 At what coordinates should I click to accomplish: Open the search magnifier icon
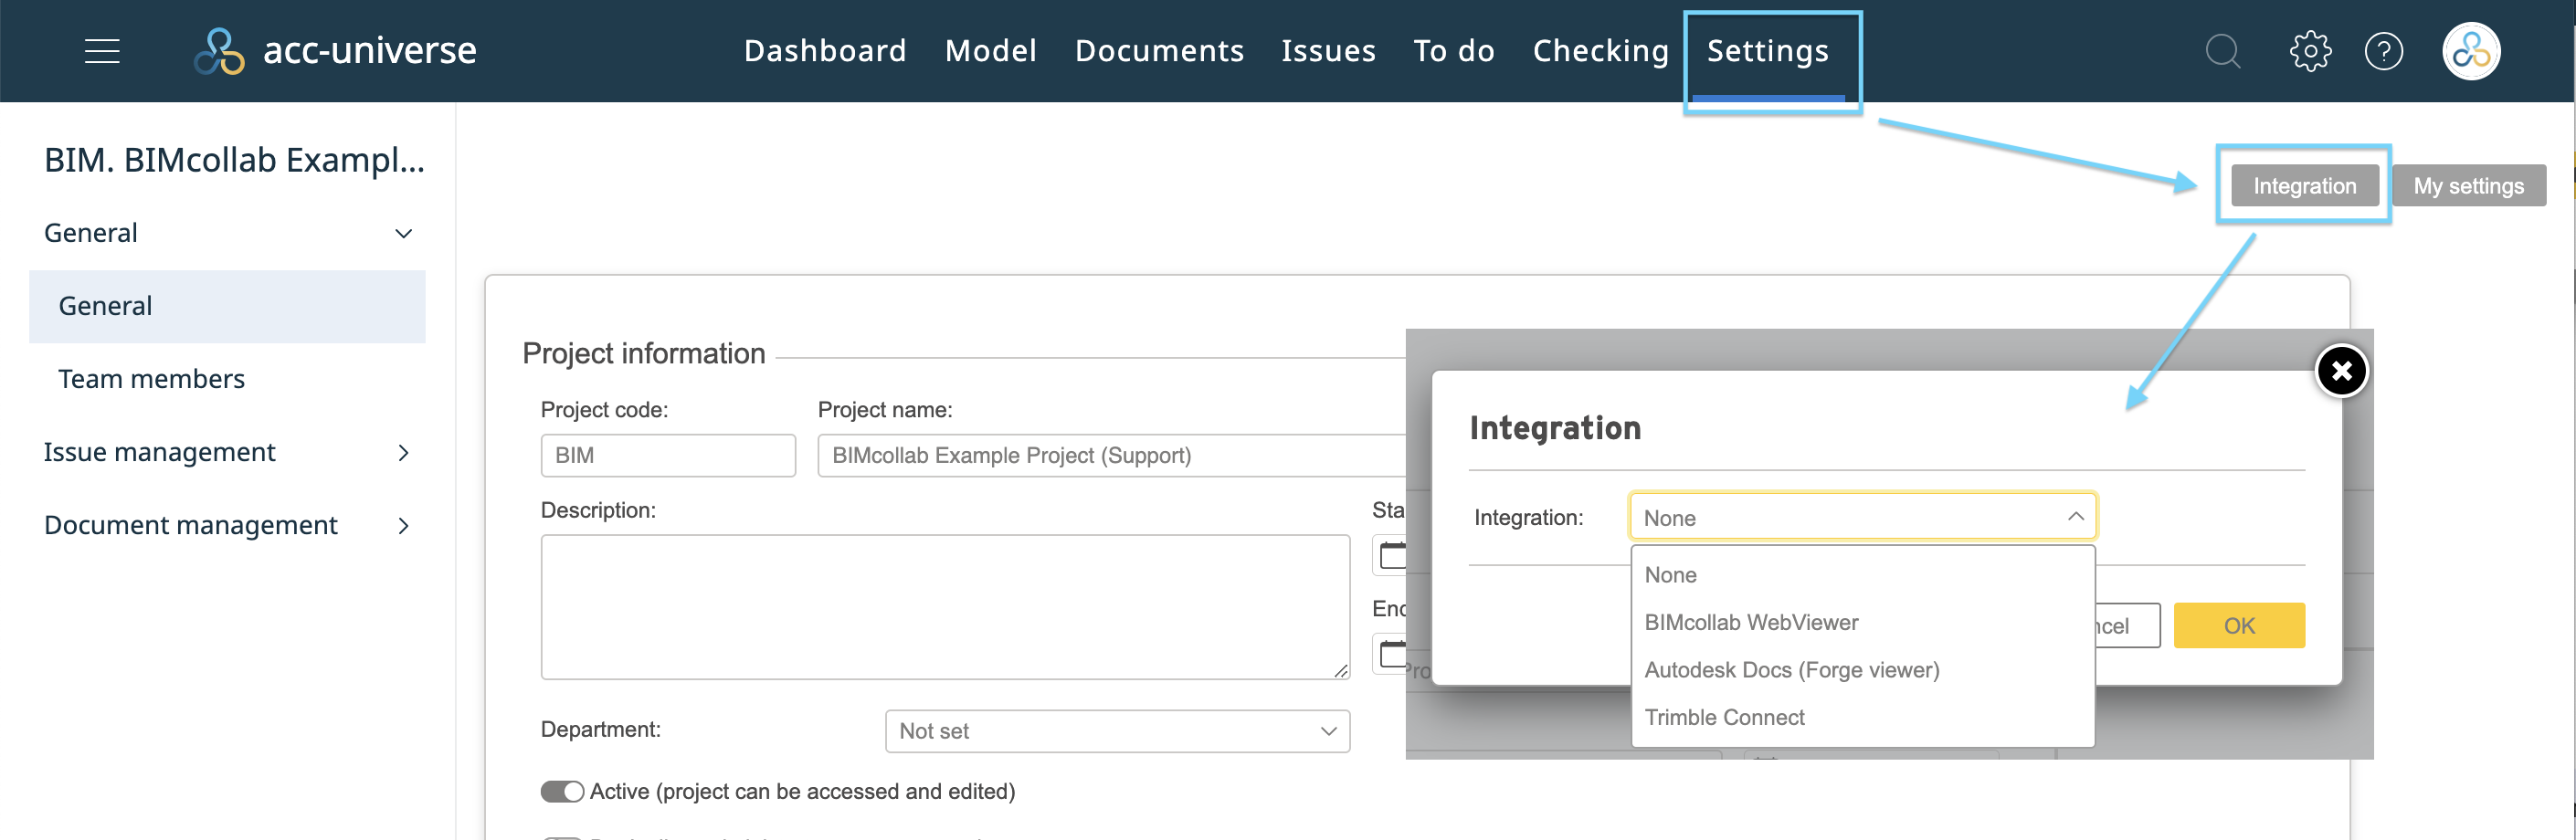pos(2222,51)
